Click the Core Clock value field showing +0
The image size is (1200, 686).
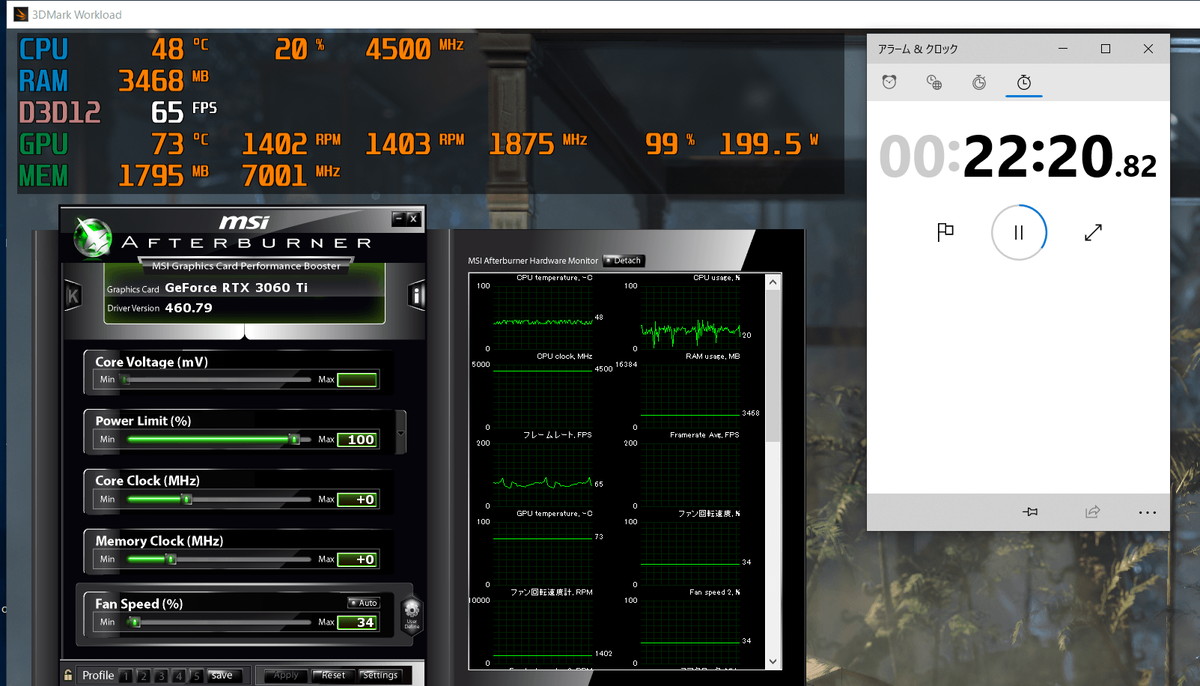point(357,500)
